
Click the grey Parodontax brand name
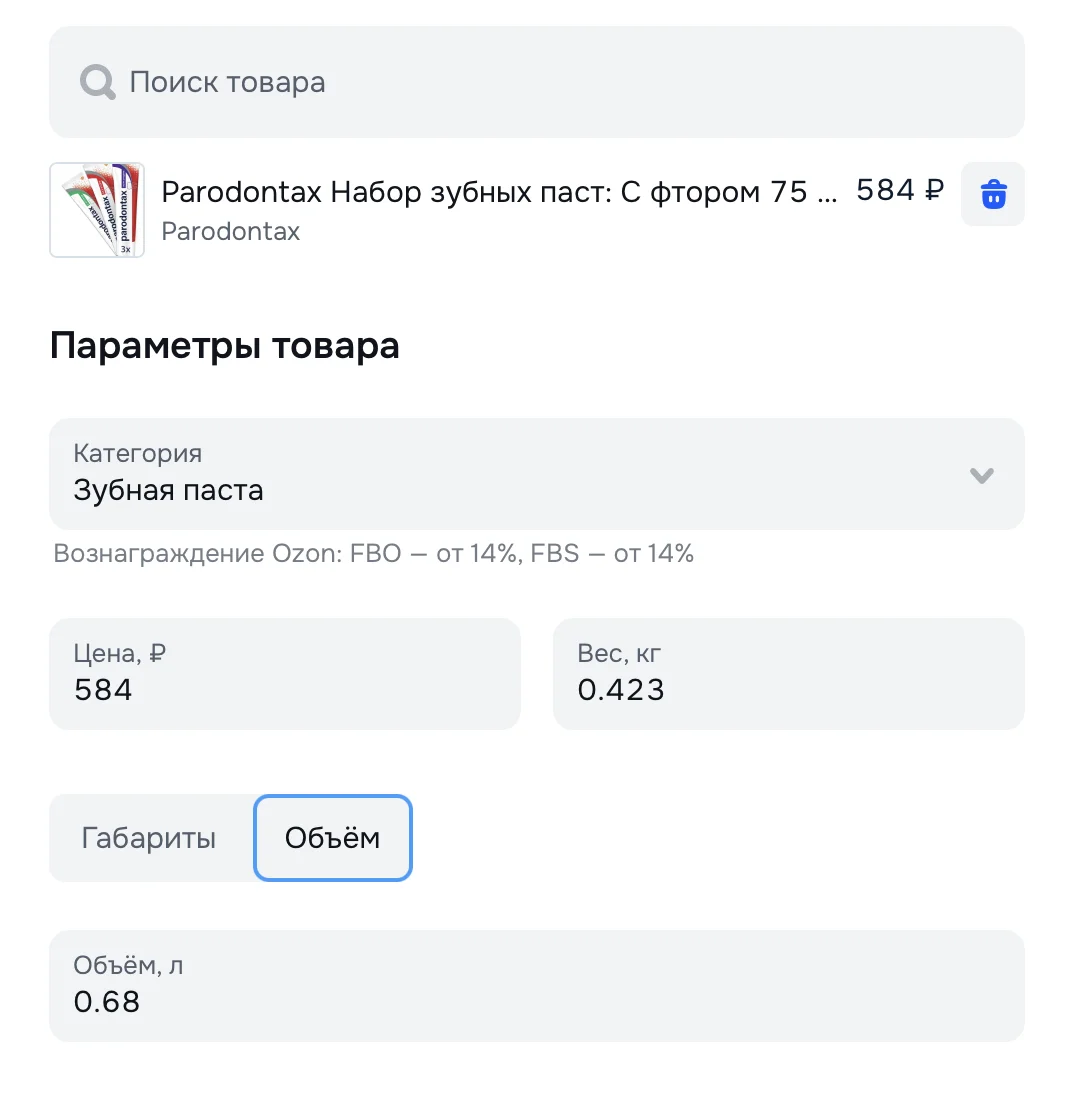230,232
